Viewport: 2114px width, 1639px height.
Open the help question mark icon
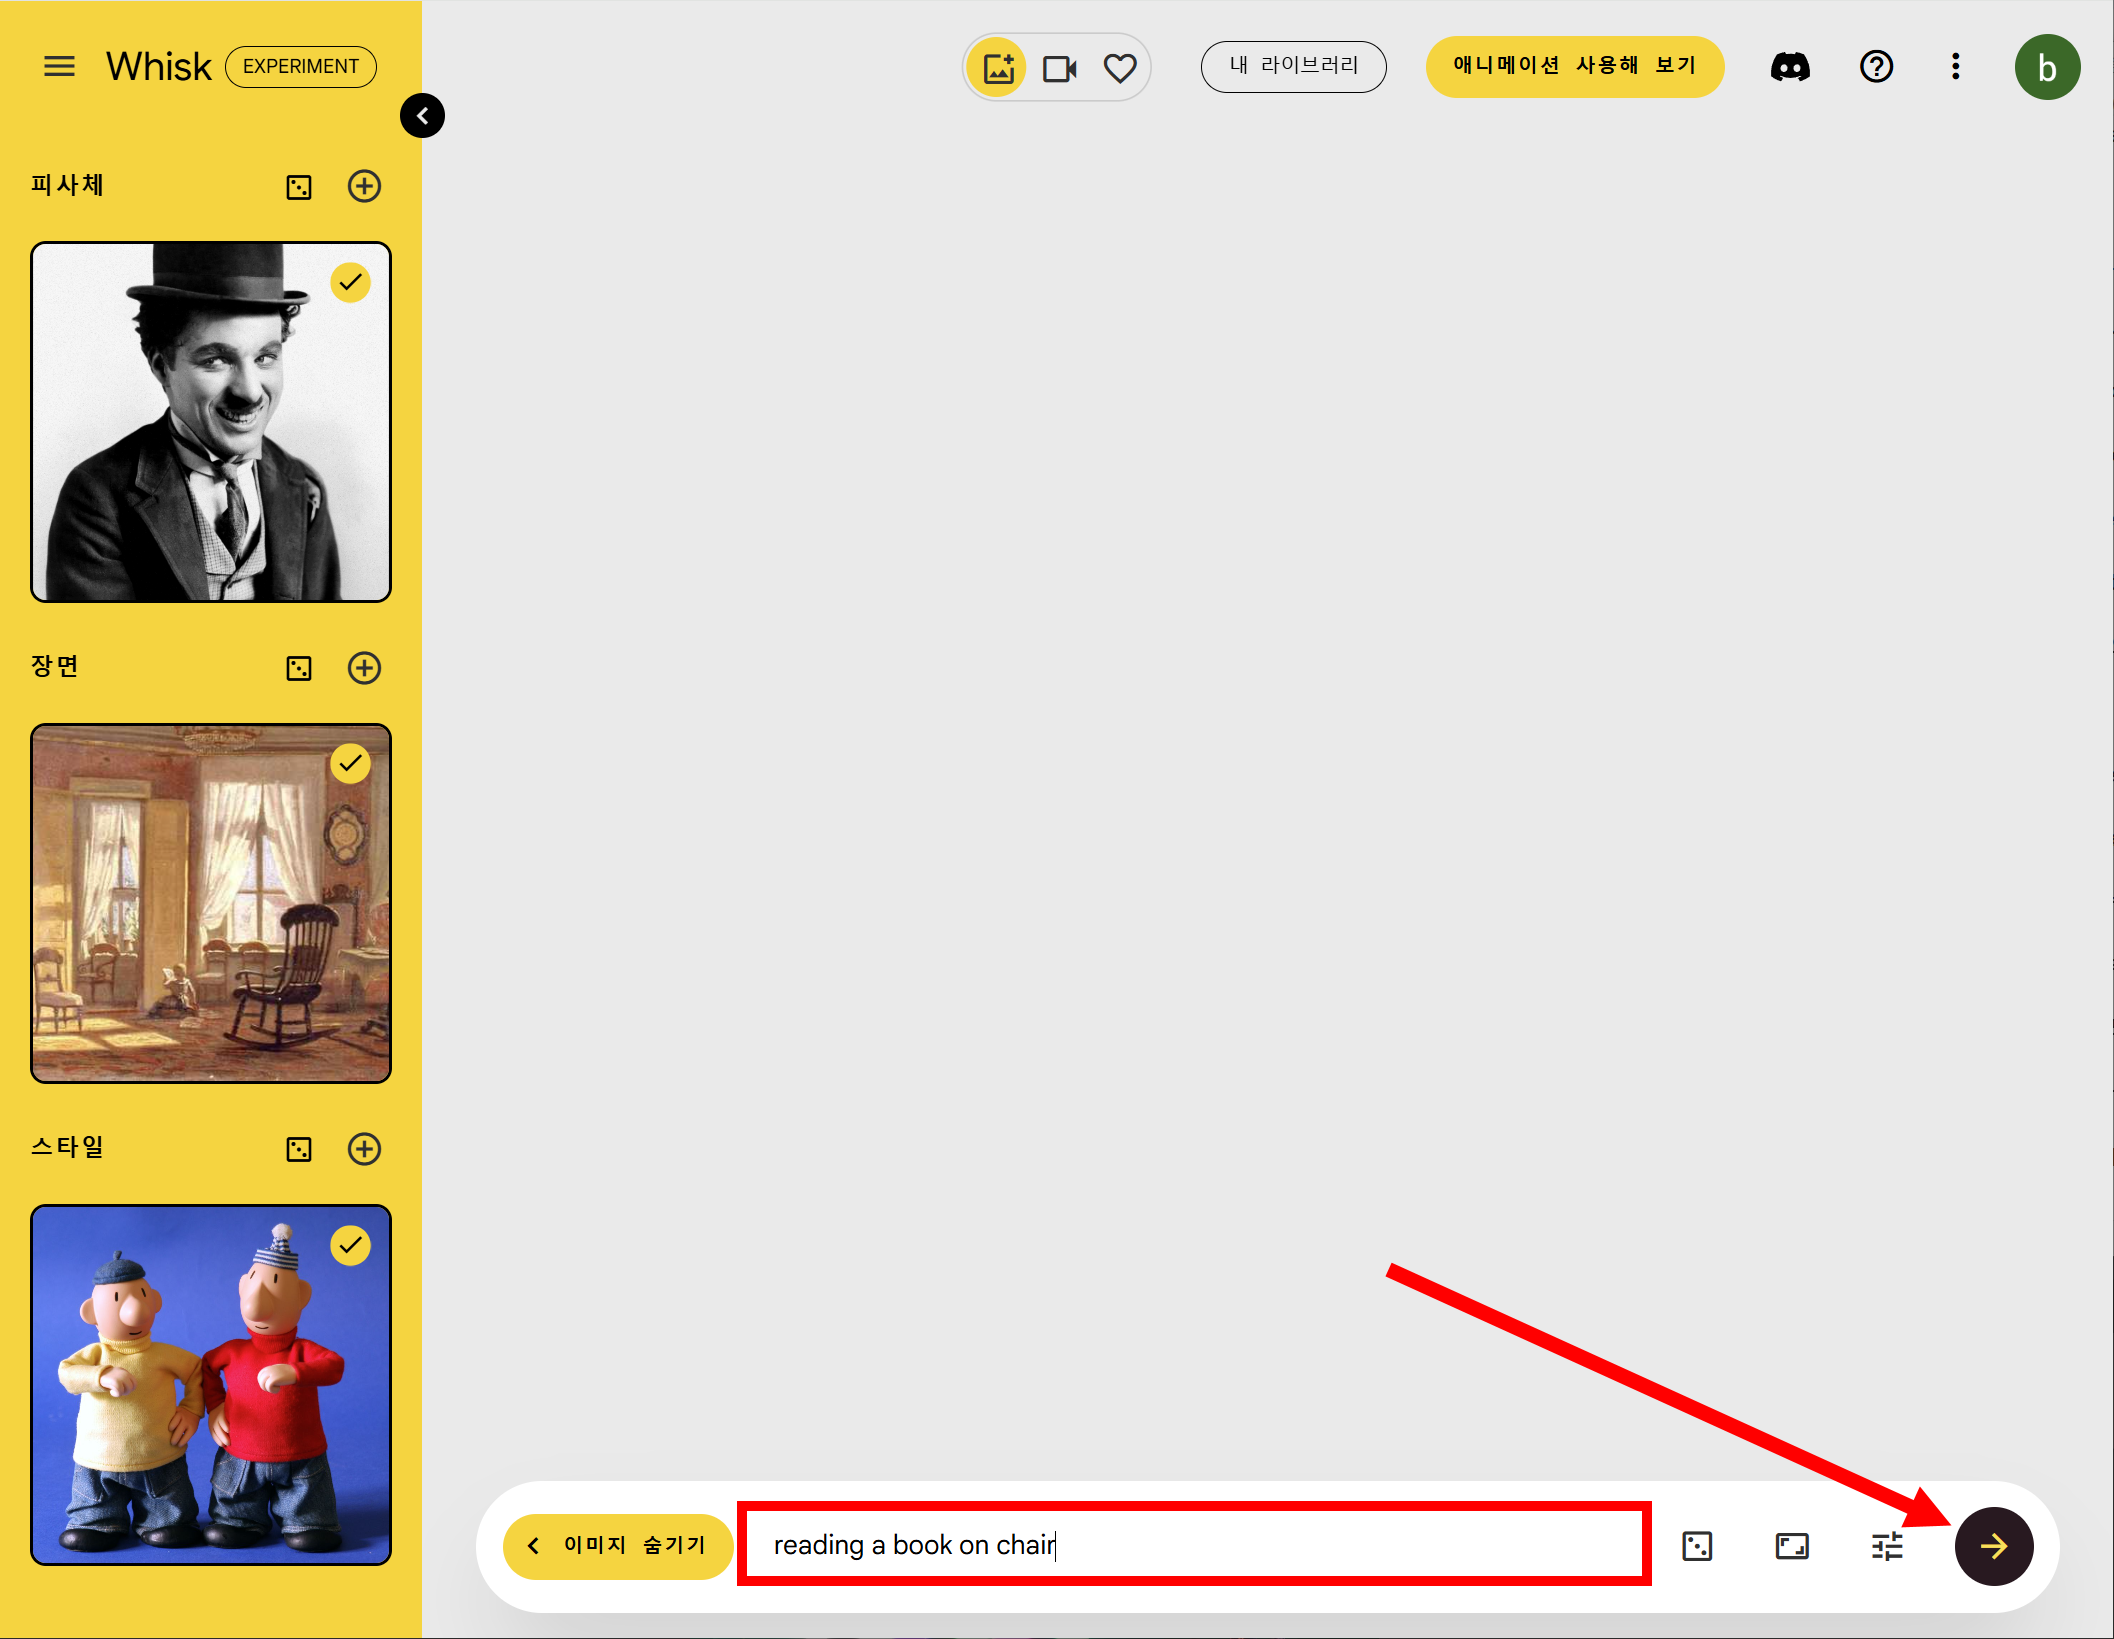pos(1876,67)
